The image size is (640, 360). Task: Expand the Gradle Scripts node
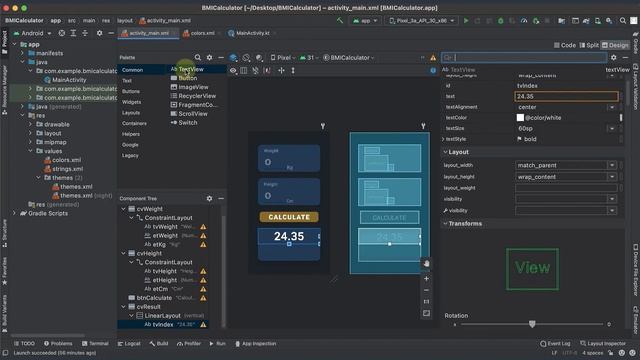click(15, 213)
